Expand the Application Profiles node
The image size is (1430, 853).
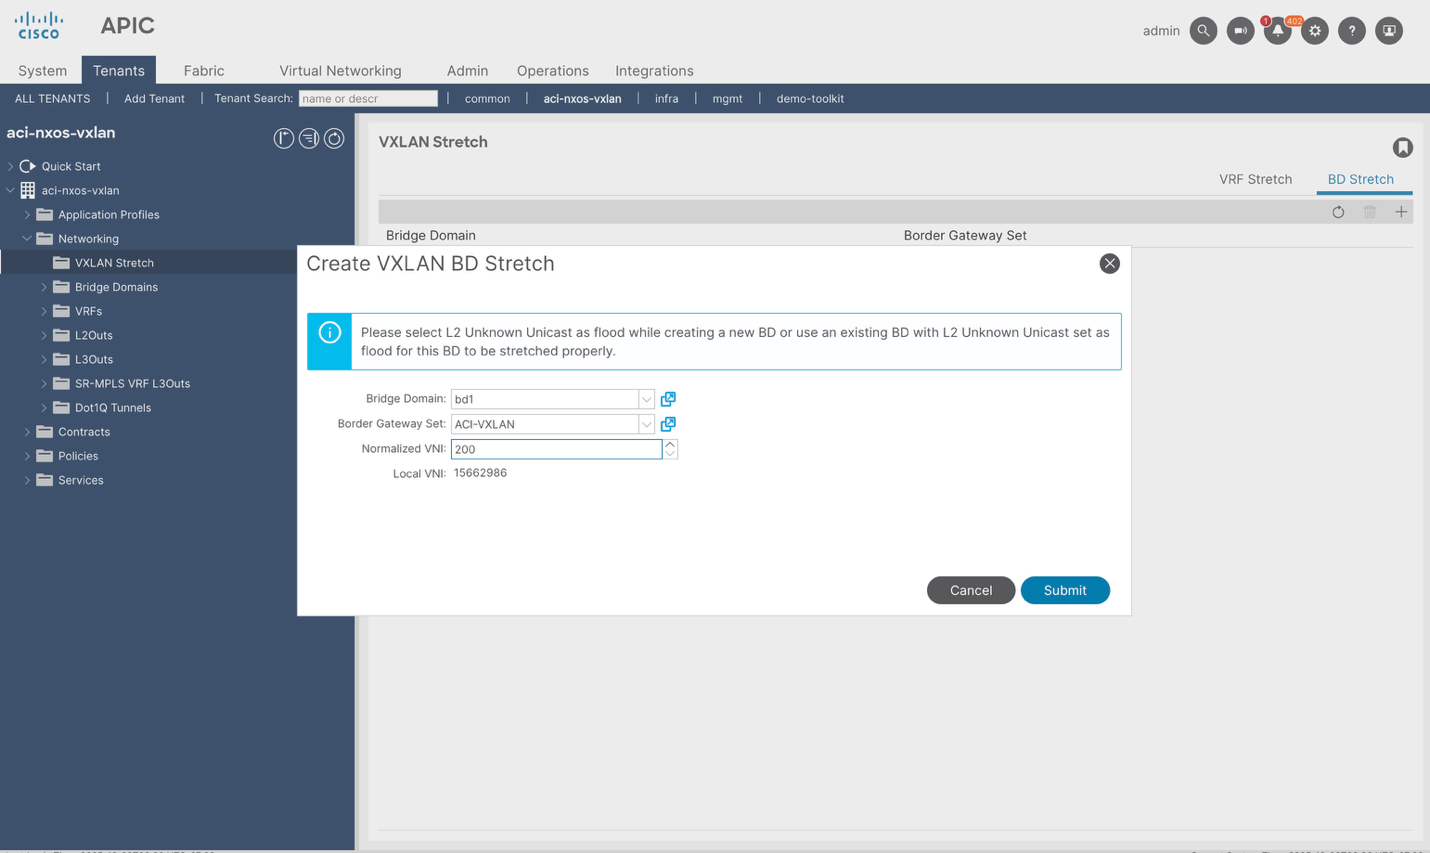[27, 214]
